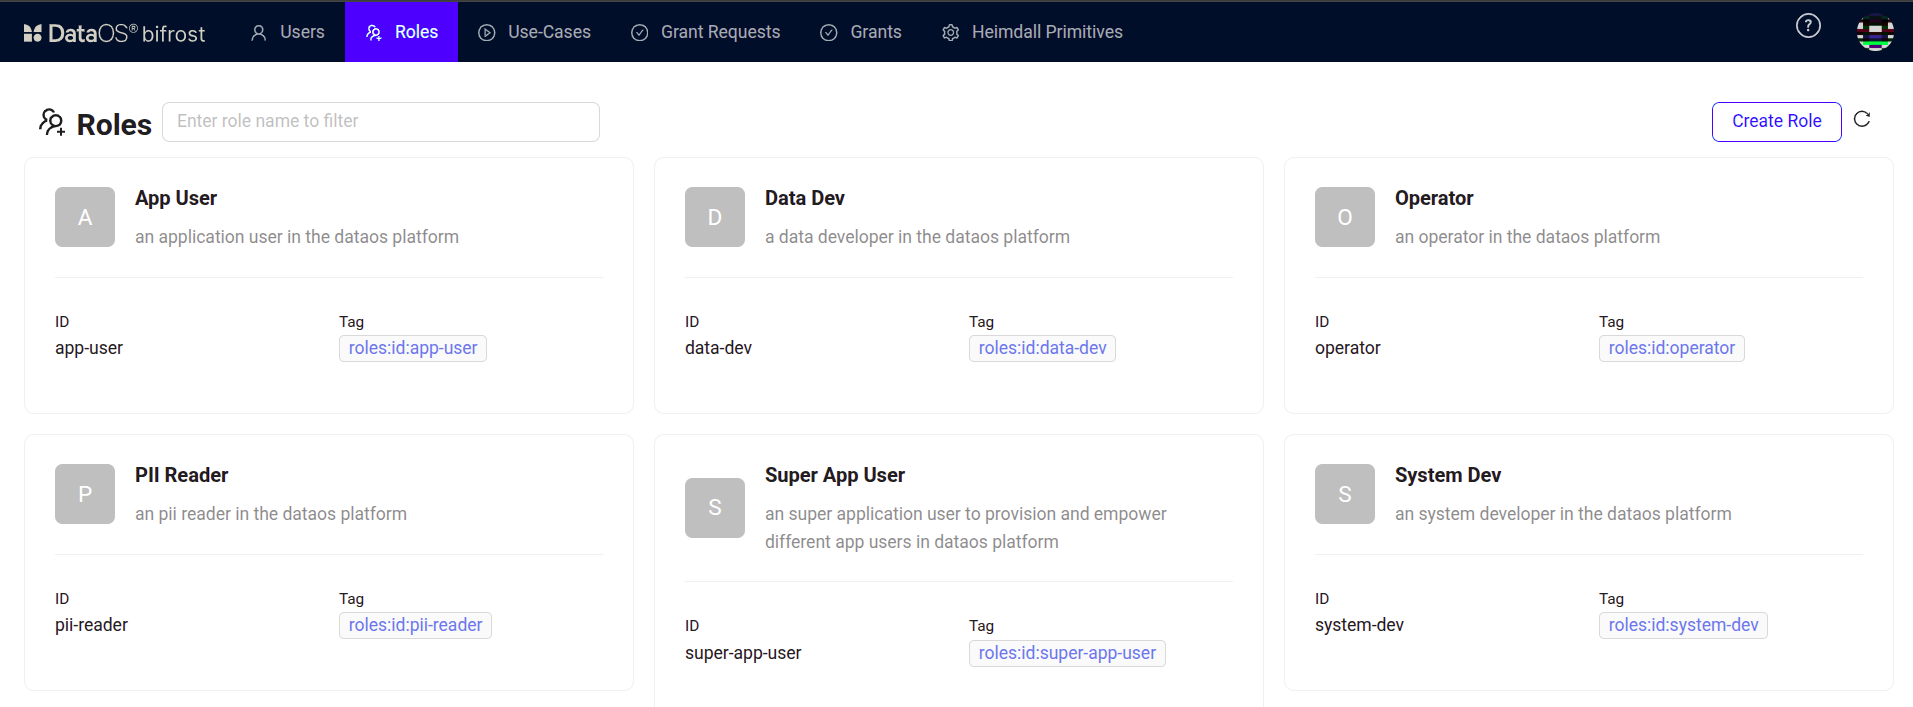The width and height of the screenshot is (1913, 707).
Task: Click the Create Role button
Action: click(1776, 121)
